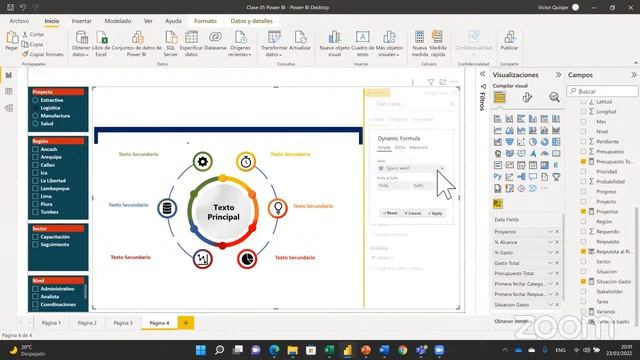Switch to Página 2 tab
The width and height of the screenshot is (640, 360).
(87, 323)
